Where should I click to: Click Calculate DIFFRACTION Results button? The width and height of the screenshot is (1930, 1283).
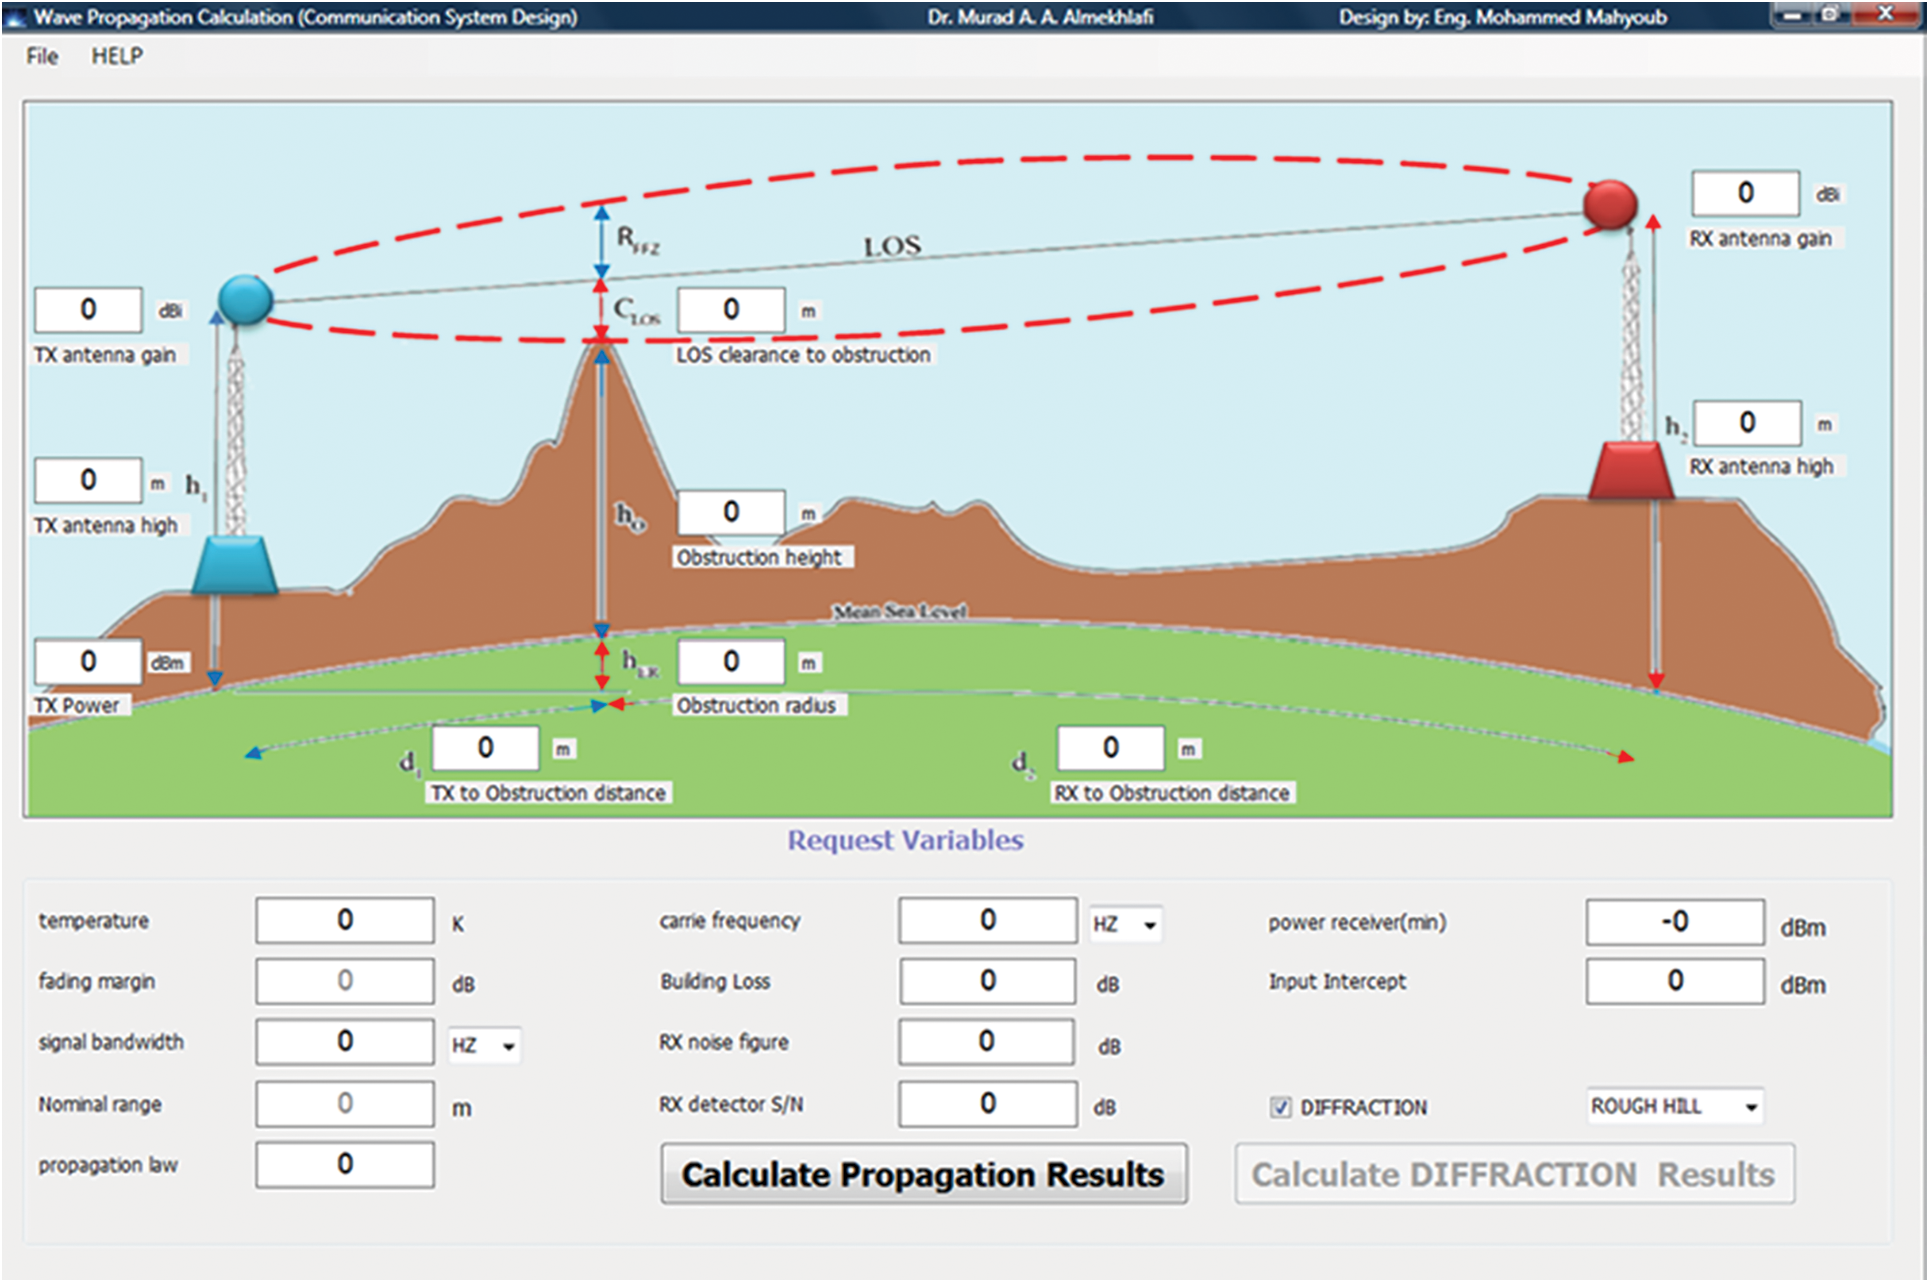click(1513, 1174)
